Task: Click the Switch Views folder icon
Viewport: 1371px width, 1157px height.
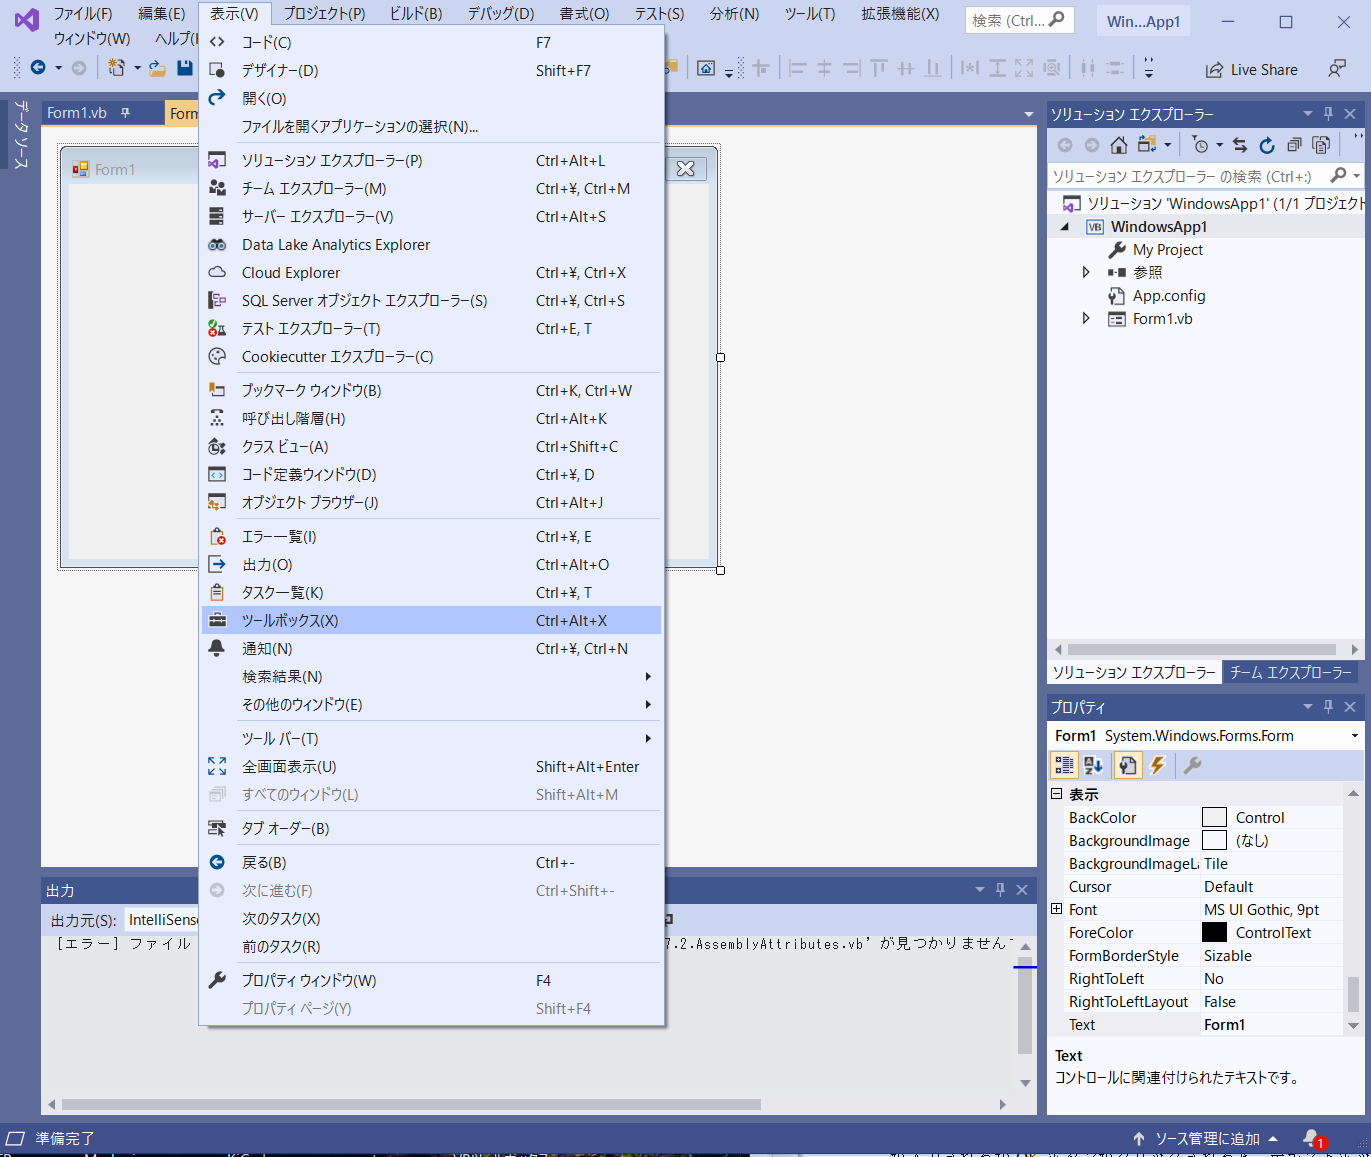Action: [x=1147, y=145]
